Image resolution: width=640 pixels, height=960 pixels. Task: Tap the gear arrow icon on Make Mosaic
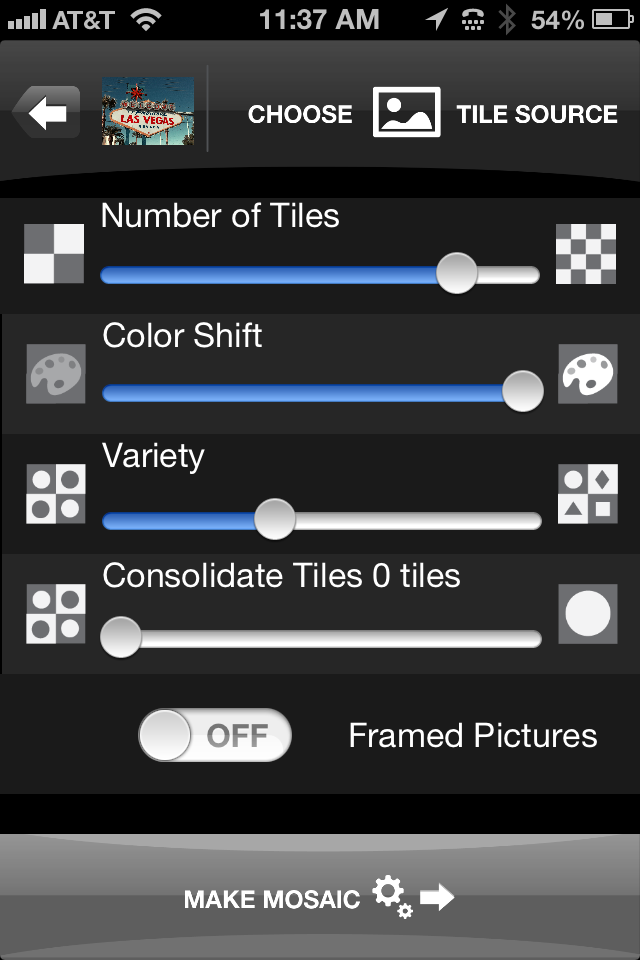click(413, 897)
